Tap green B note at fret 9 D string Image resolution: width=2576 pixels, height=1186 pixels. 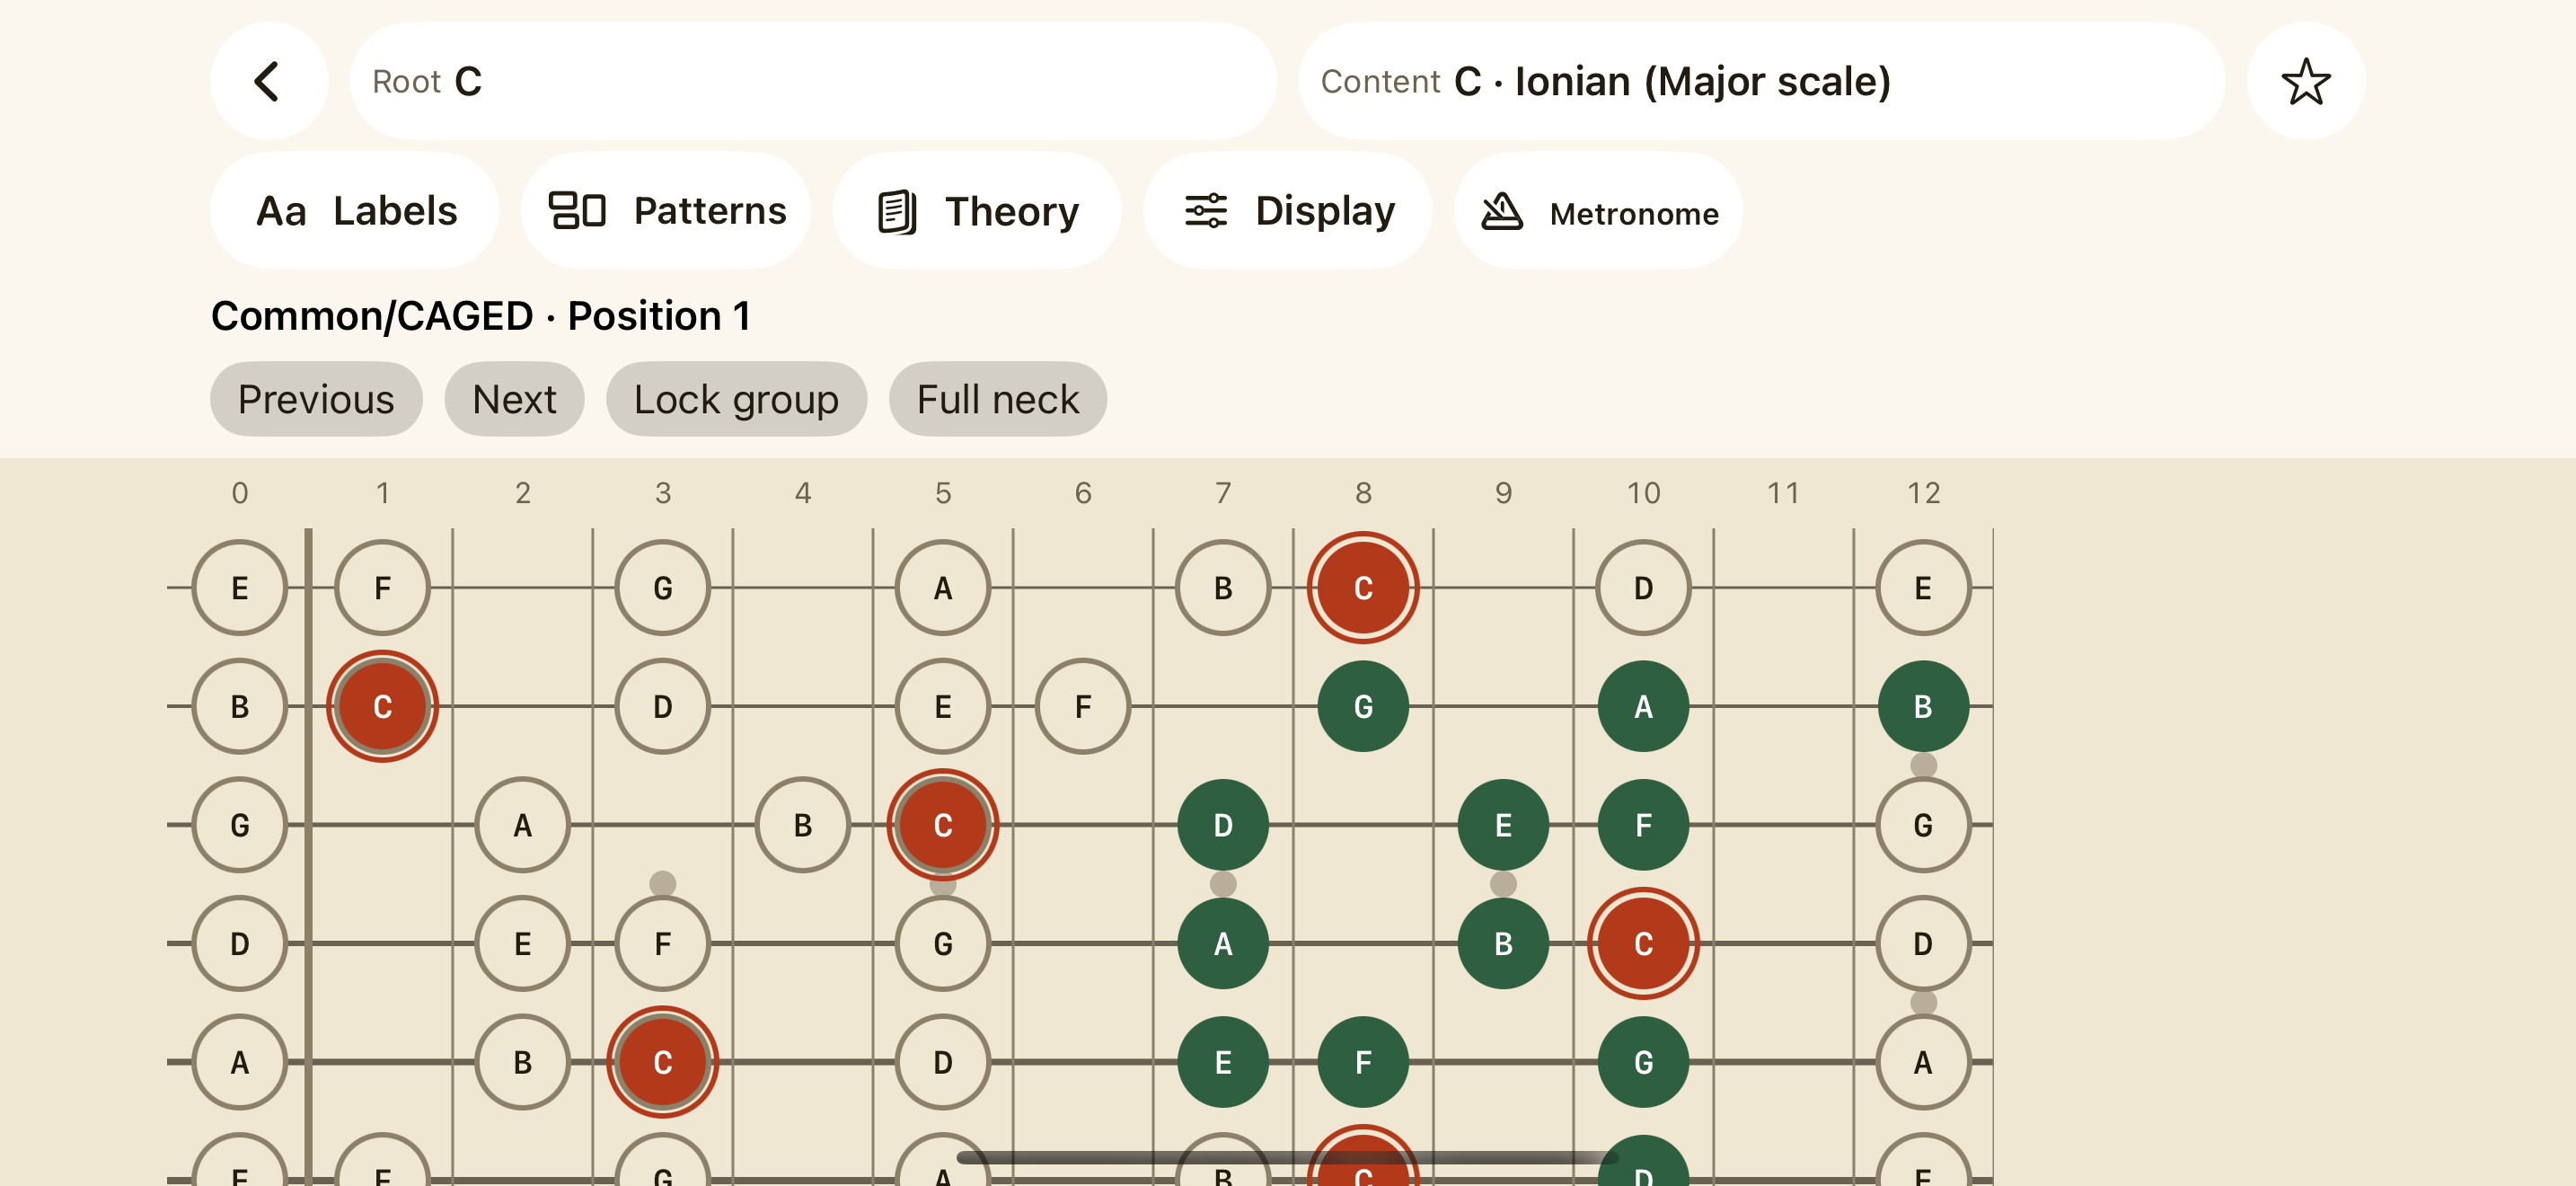click(1503, 943)
